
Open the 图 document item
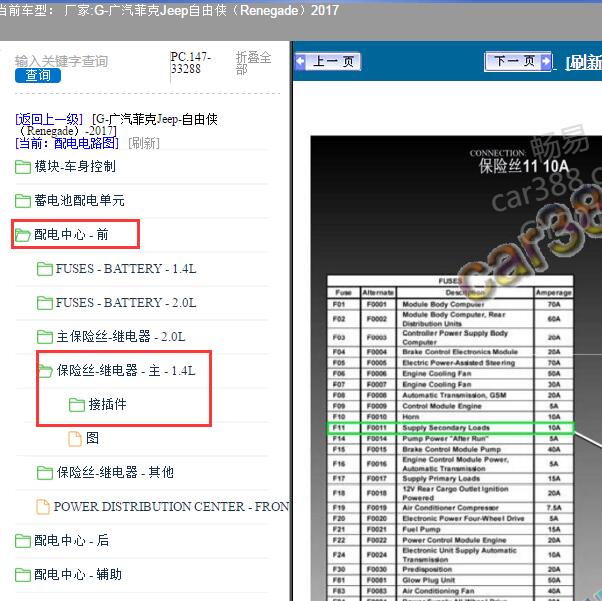click(93, 438)
